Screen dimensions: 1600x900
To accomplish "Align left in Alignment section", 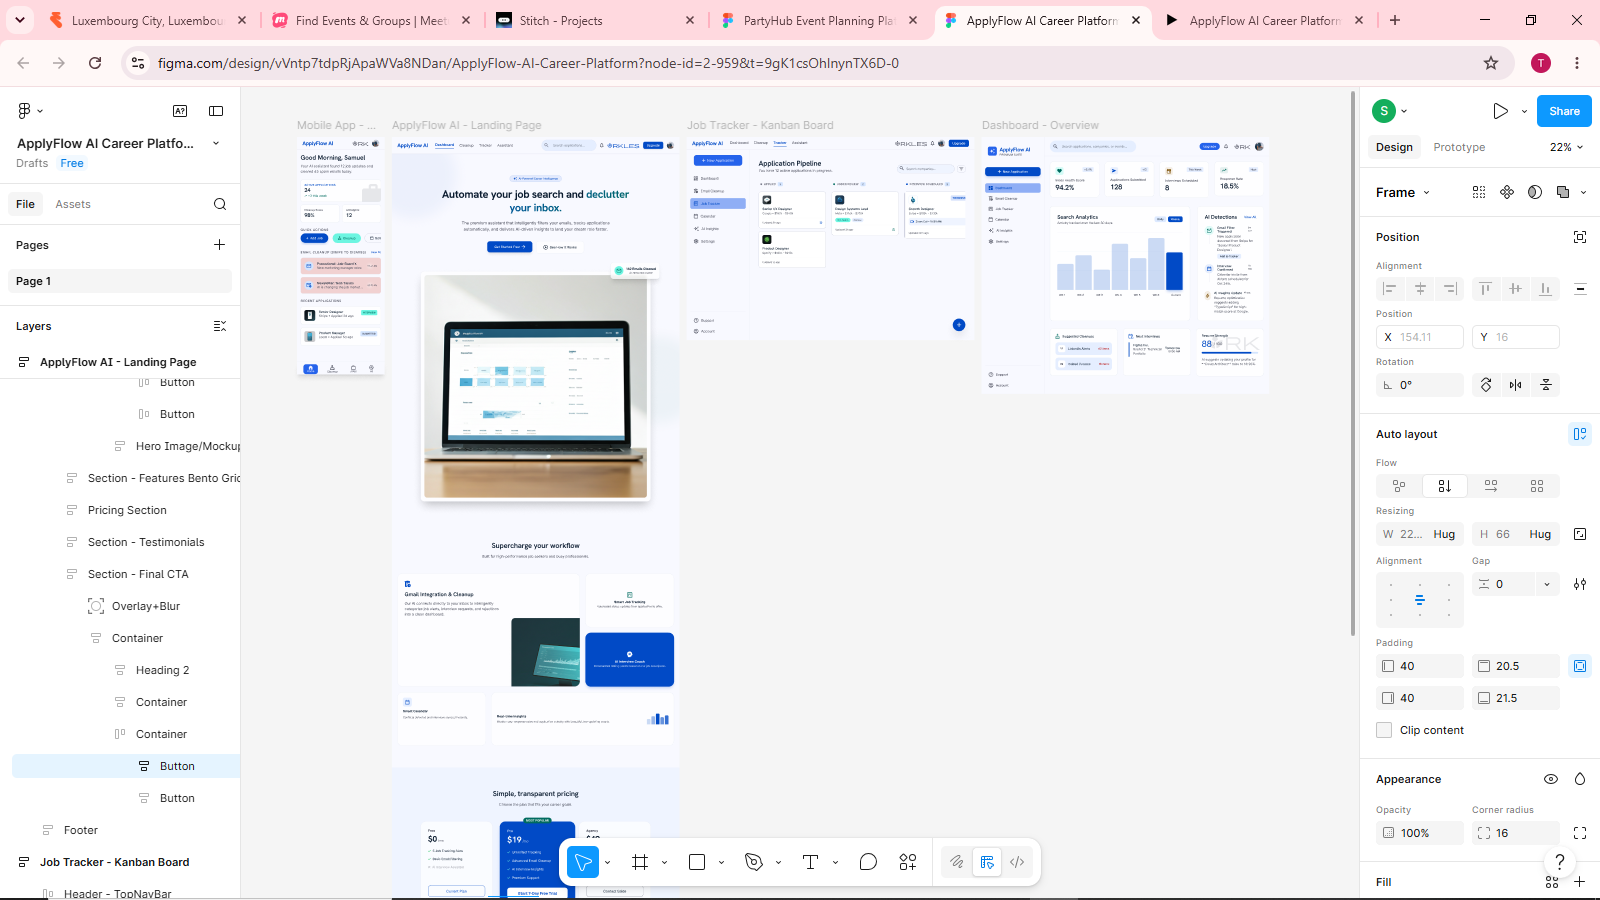I will [x=1390, y=288].
